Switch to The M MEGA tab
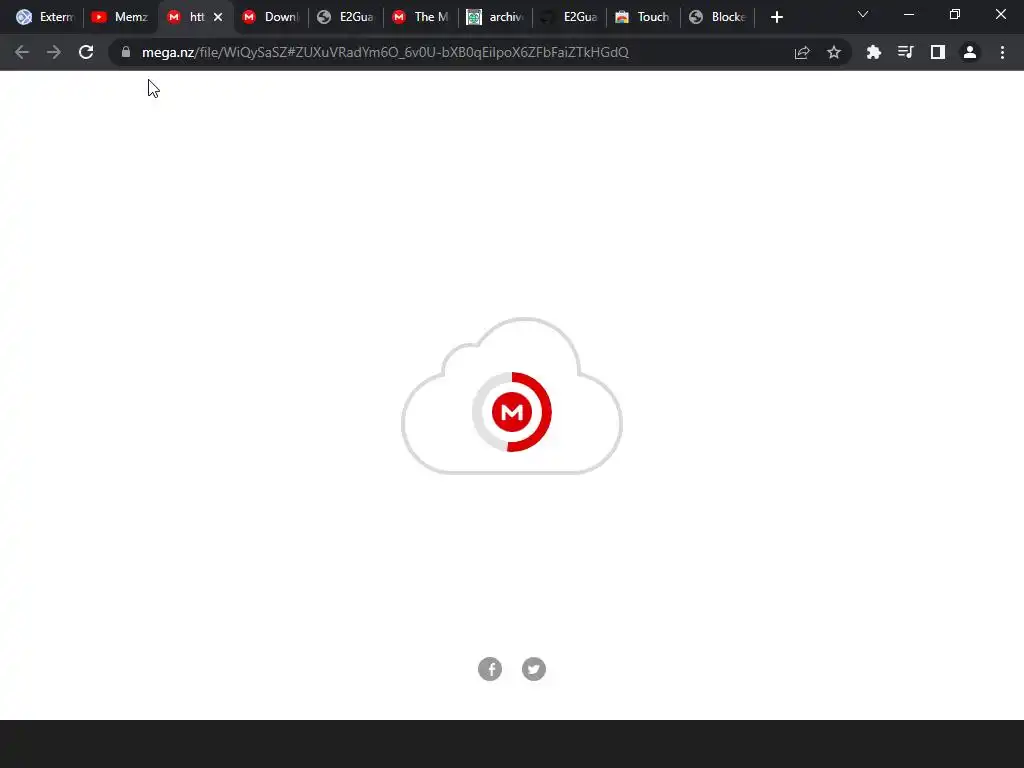The height and width of the screenshot is (768, 1024). click(421, 17)
